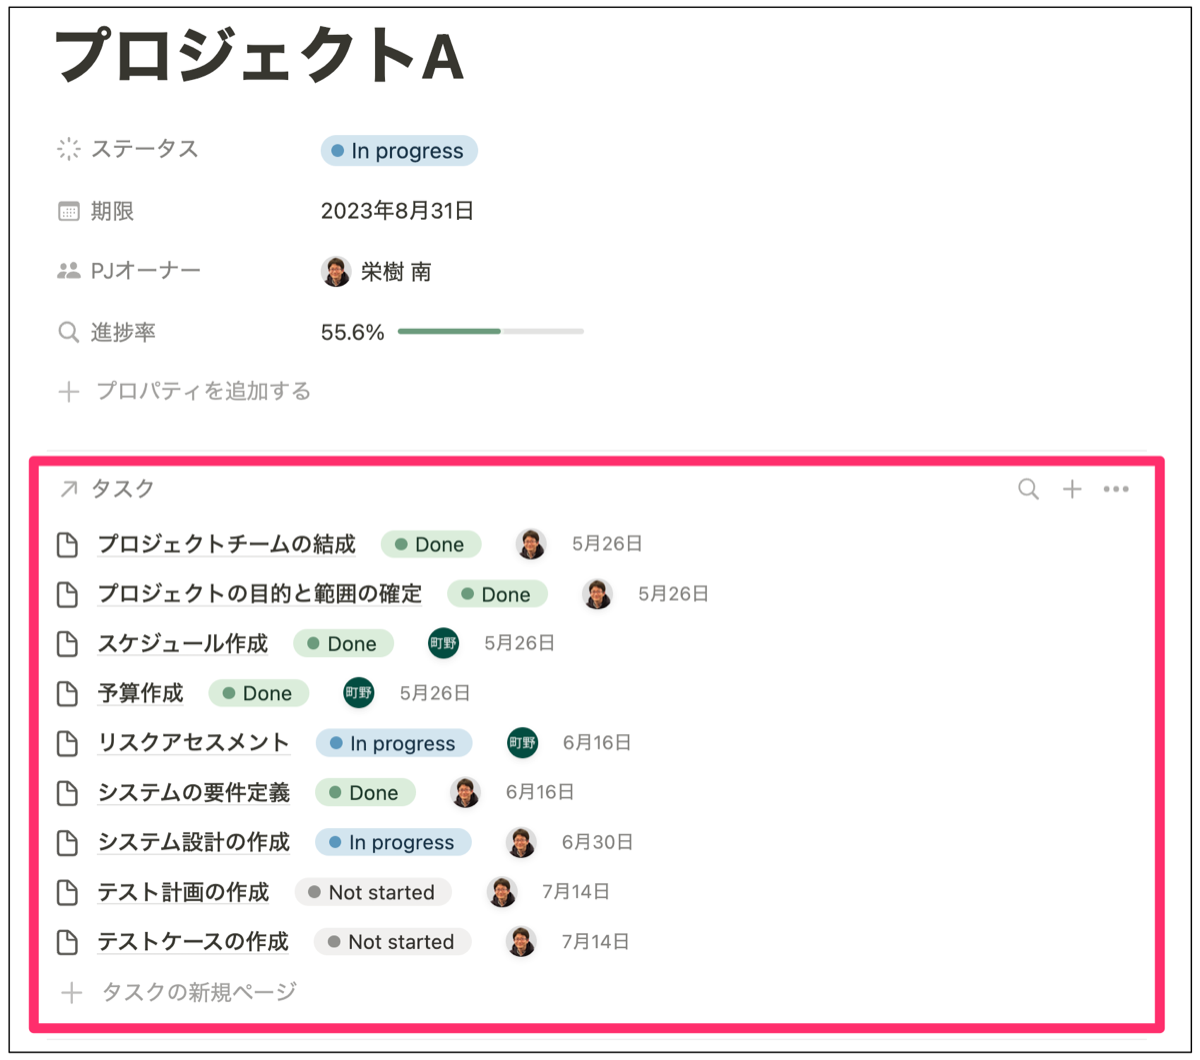Open the Done status tag on スケジュール作成

coord(343,643)
